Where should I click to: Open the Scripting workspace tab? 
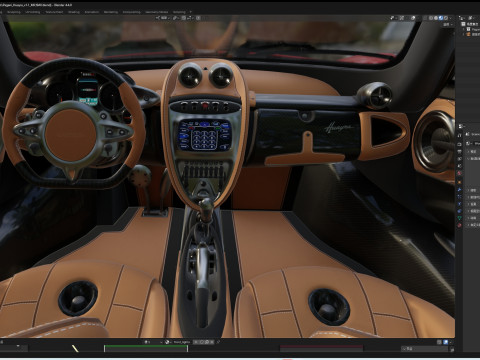pyautogui.click(x=179, y=12)
